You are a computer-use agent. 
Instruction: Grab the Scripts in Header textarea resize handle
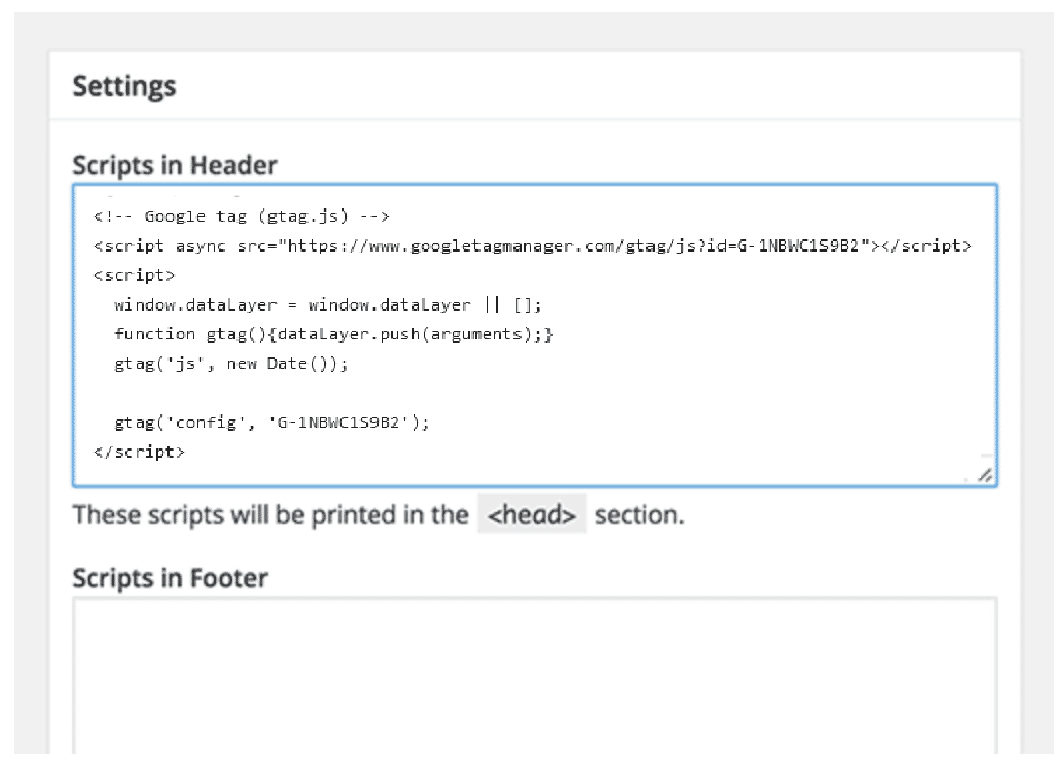[985, 476]
